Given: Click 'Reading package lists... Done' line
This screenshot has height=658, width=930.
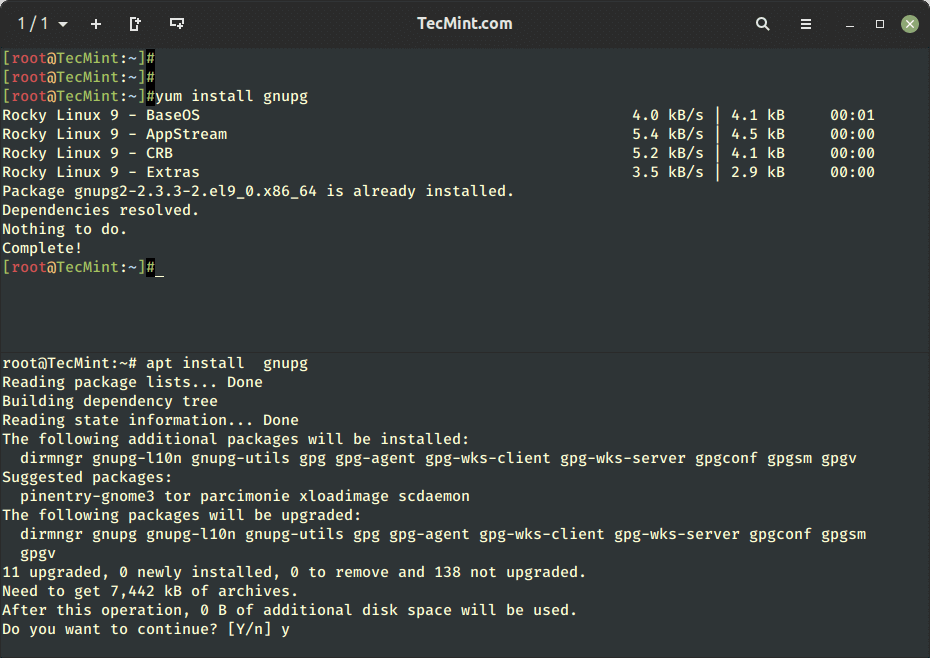Looking at the screenshot, I should coord(132,382).
